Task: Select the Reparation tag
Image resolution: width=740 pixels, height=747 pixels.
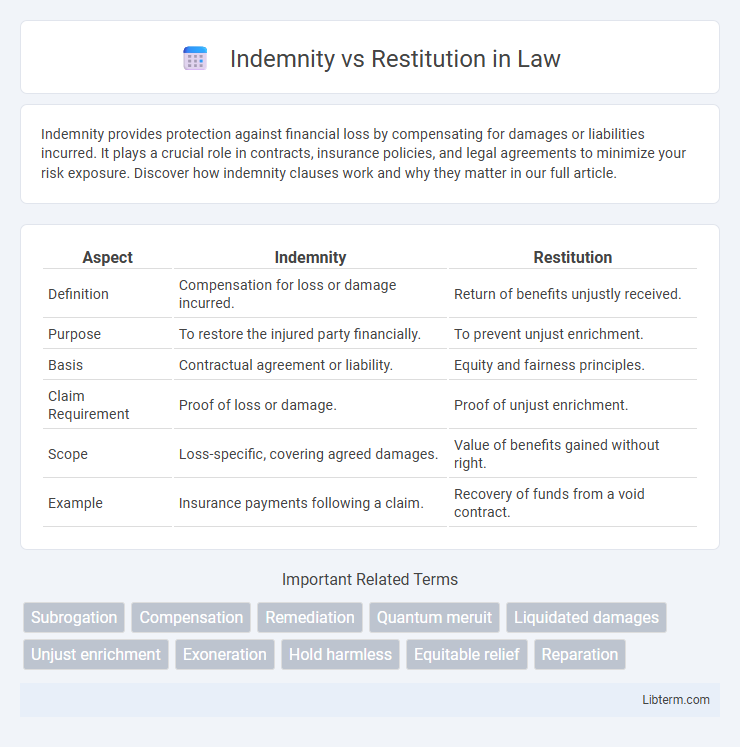Action: (x=579, y=655)
